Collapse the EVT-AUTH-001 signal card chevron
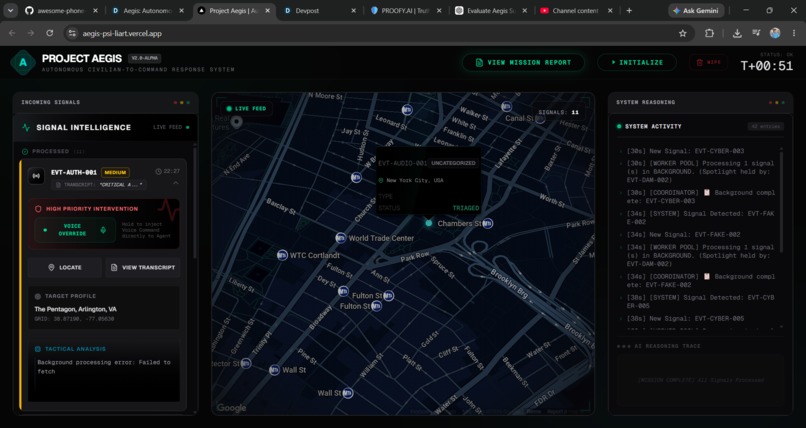Viewport: 806px width, 428px height. click(x=176, y=183)
